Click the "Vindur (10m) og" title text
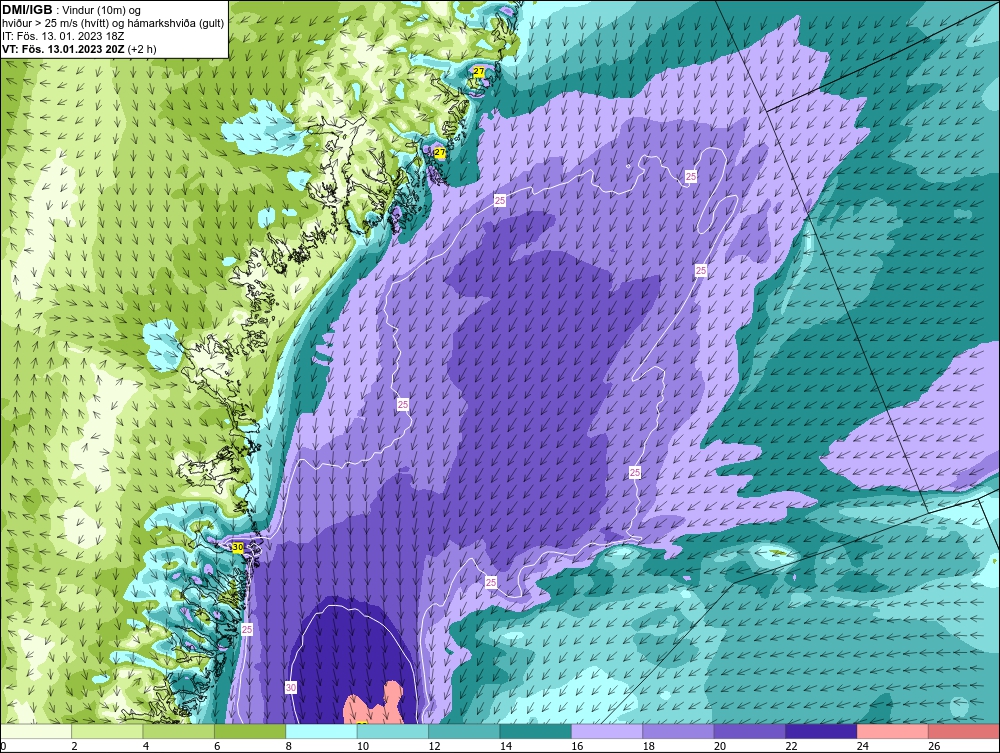 [102, 11]
